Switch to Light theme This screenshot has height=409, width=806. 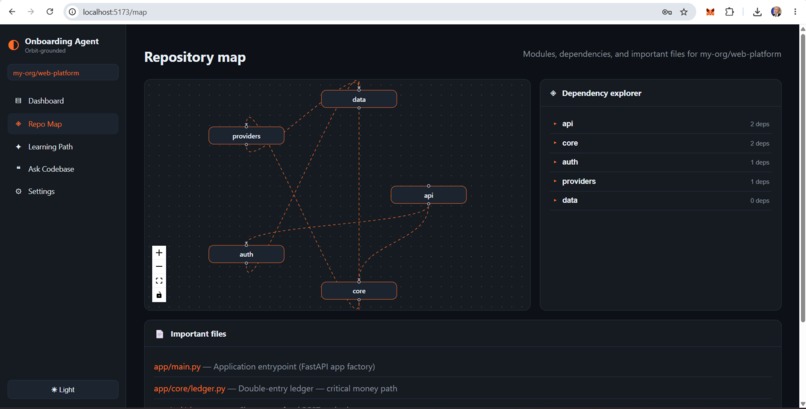tap(63, 389)
